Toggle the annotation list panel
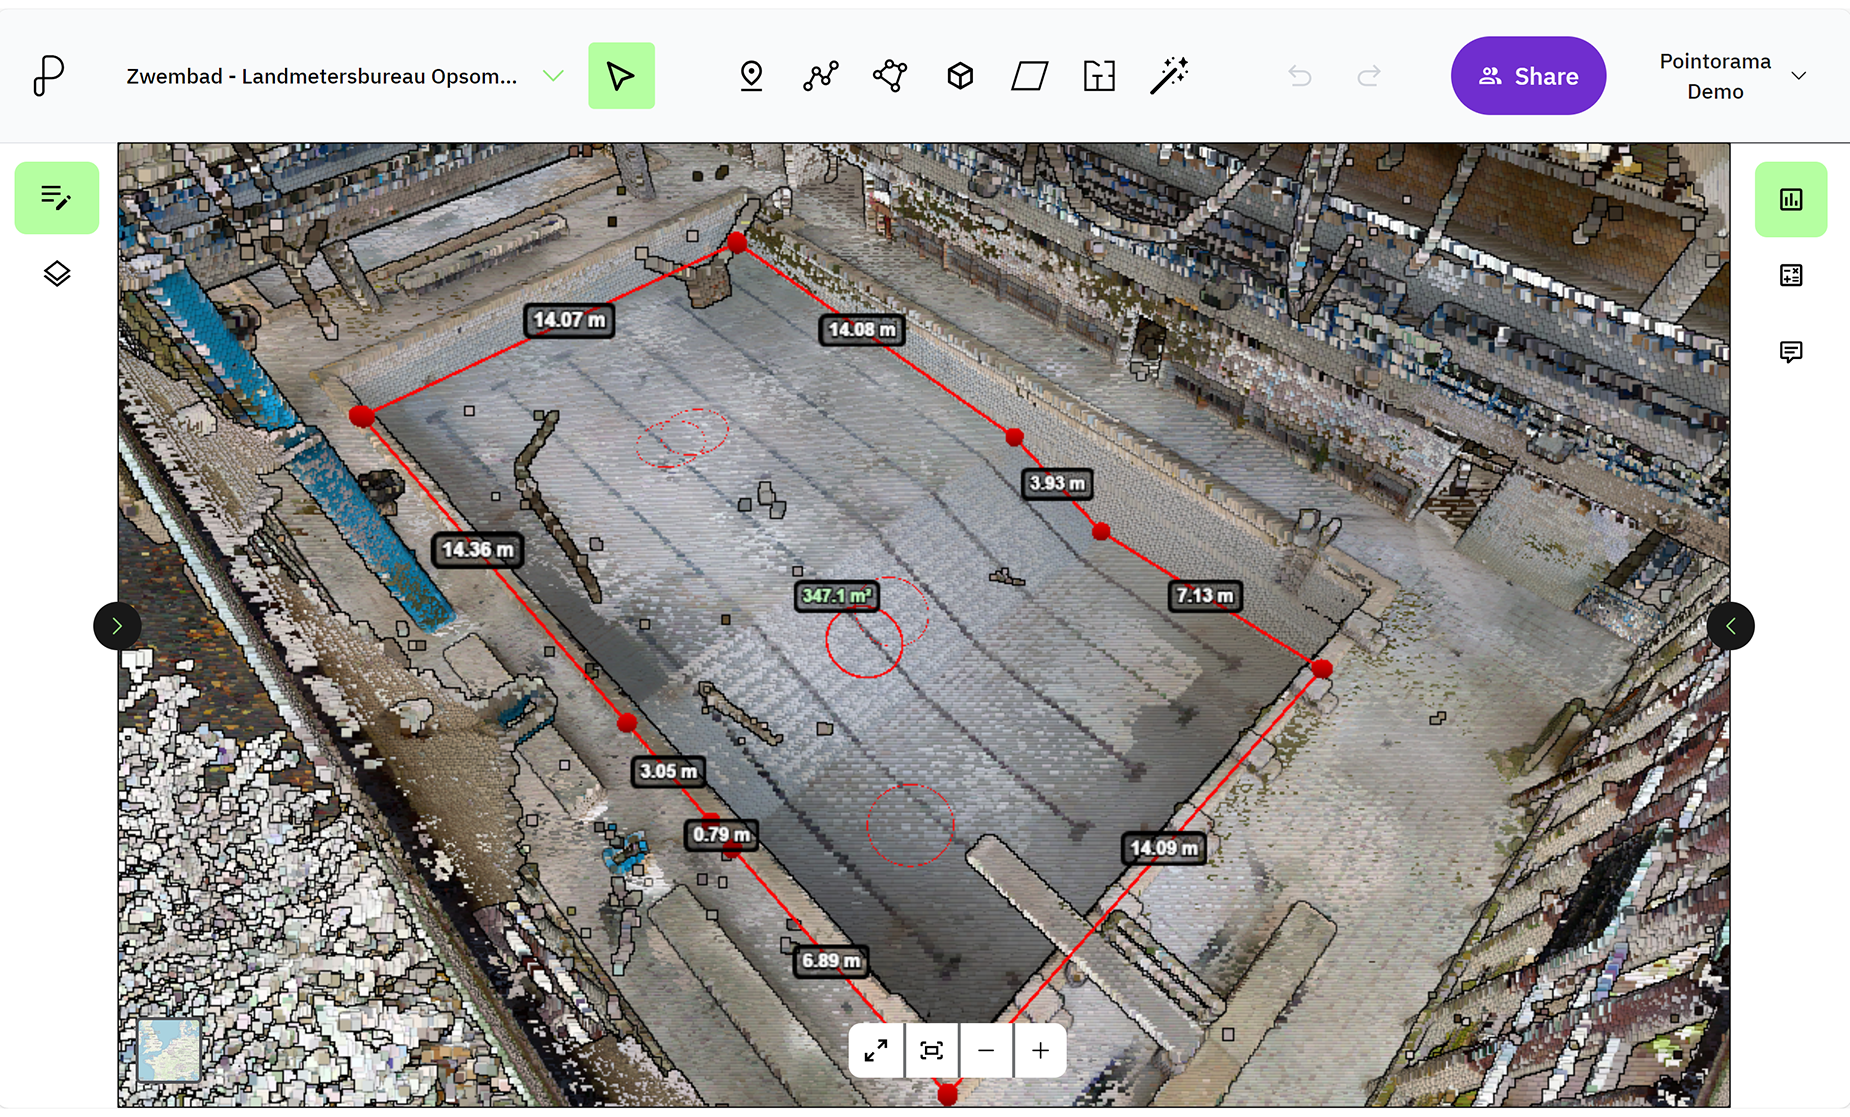The width and height of the screenshot is (1850, 1117). click(57, 198)
